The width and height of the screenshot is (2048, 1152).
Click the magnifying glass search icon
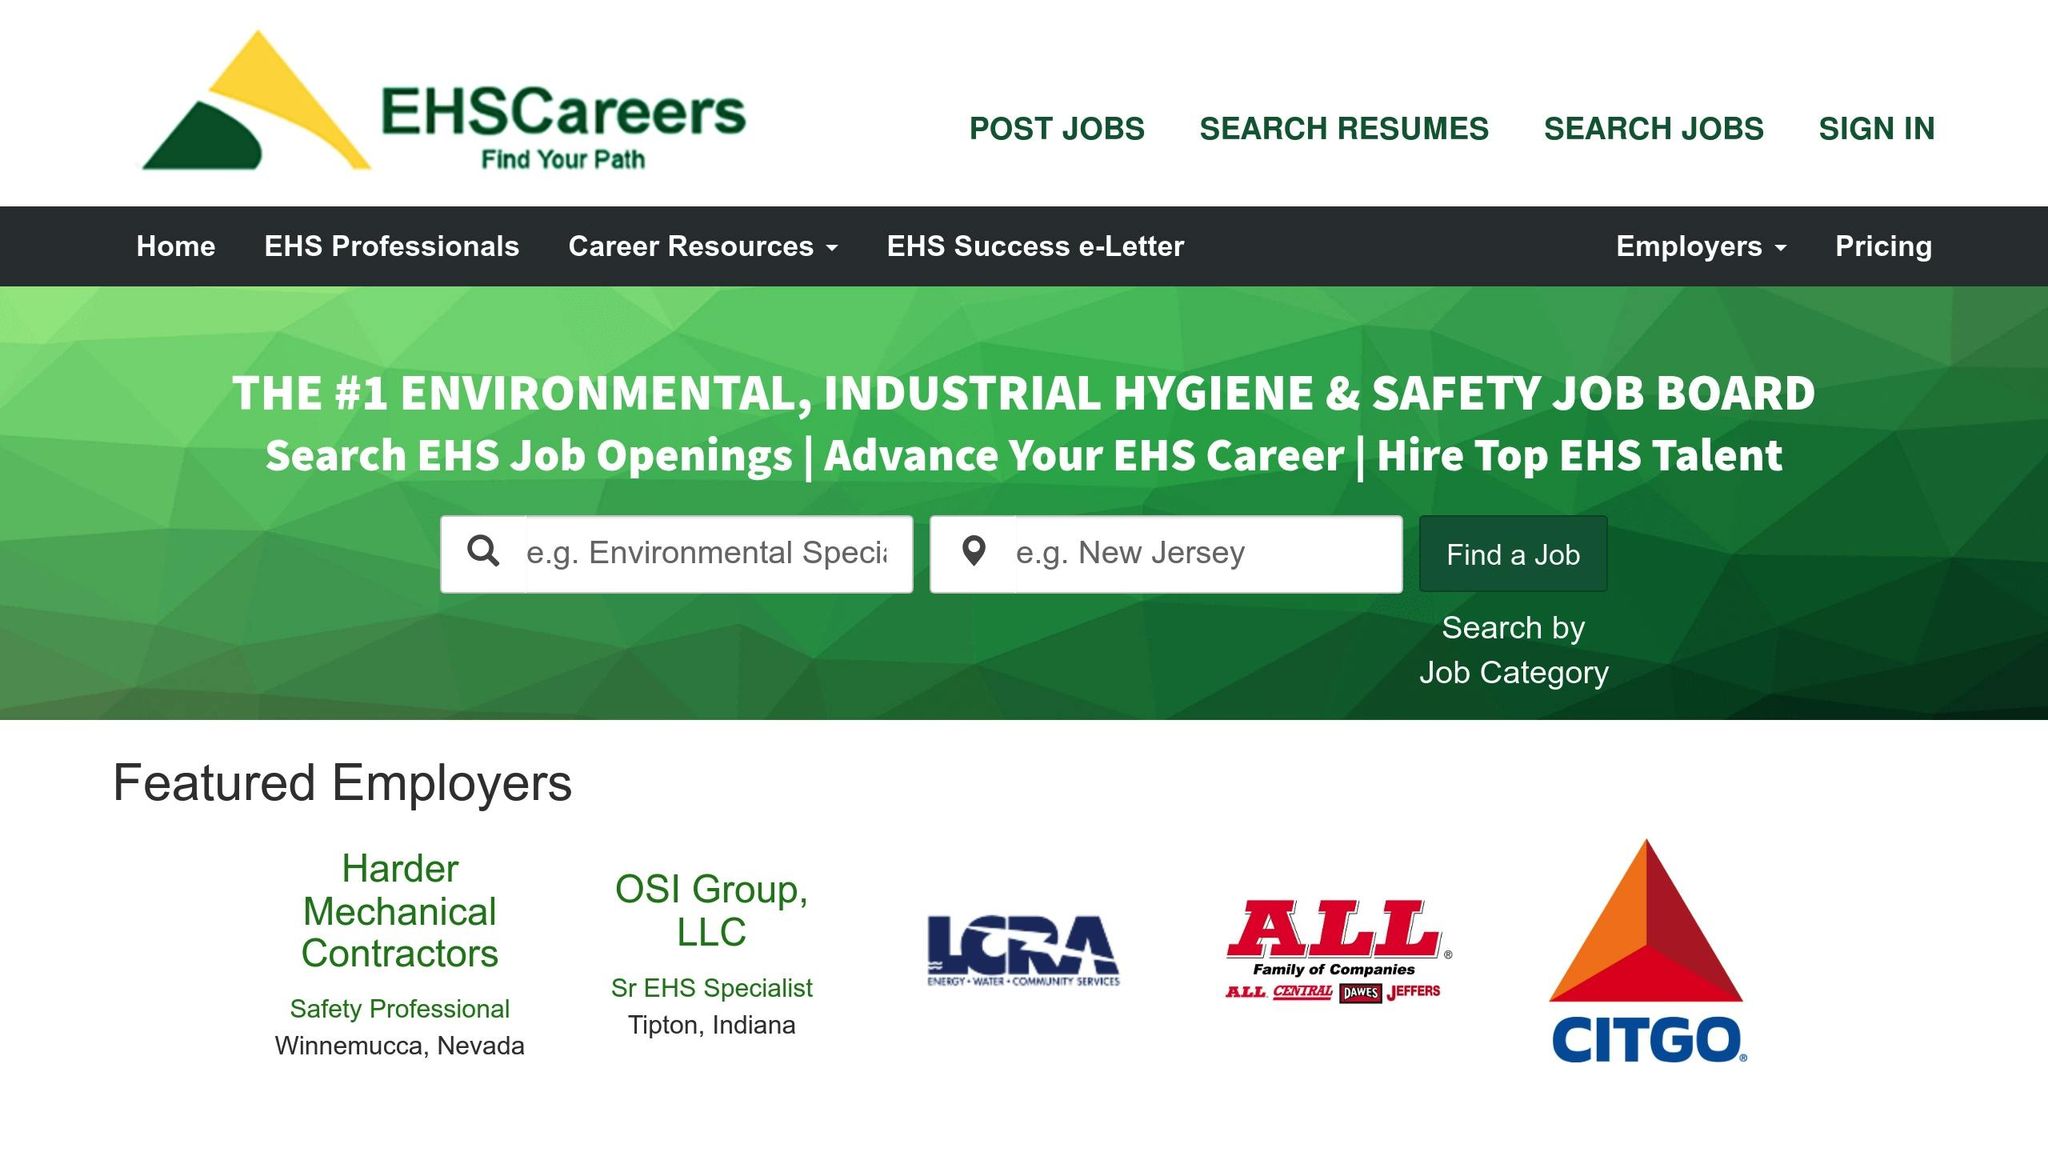pyautogui.click(x=483, y=552)
